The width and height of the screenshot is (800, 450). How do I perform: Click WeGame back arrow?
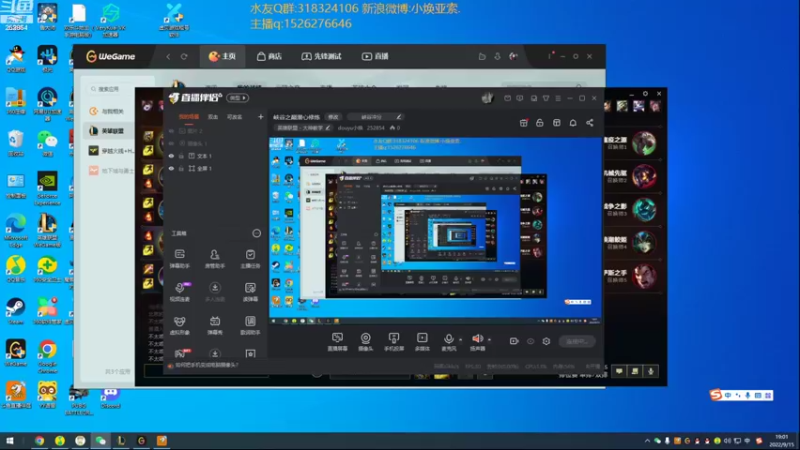pyautogui.click(x=168, y=56)
